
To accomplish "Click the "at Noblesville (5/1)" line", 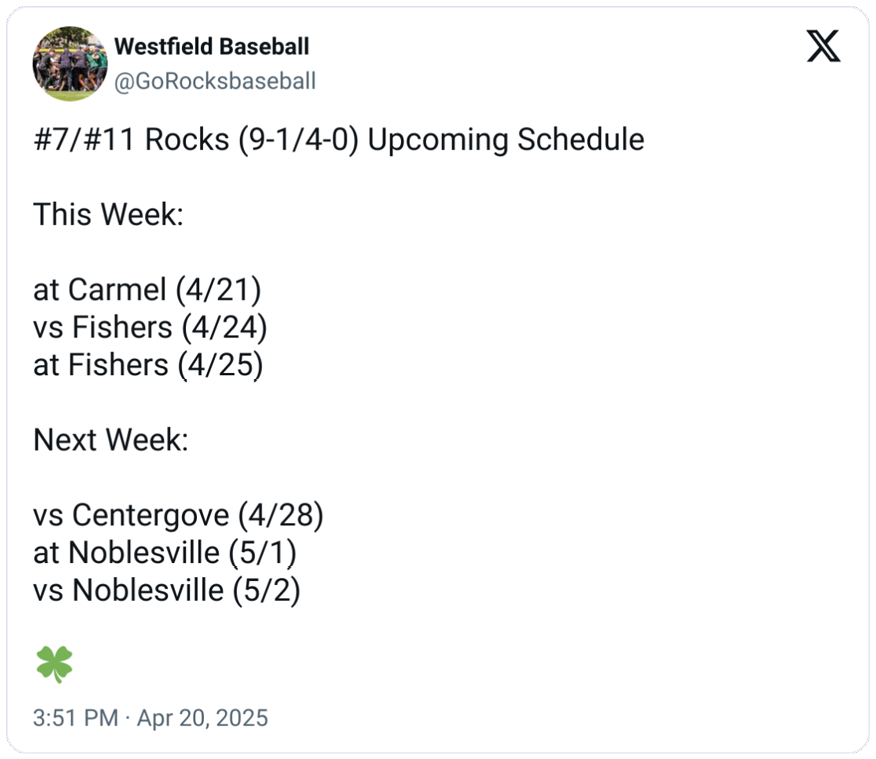I will [x=164, y=553].
